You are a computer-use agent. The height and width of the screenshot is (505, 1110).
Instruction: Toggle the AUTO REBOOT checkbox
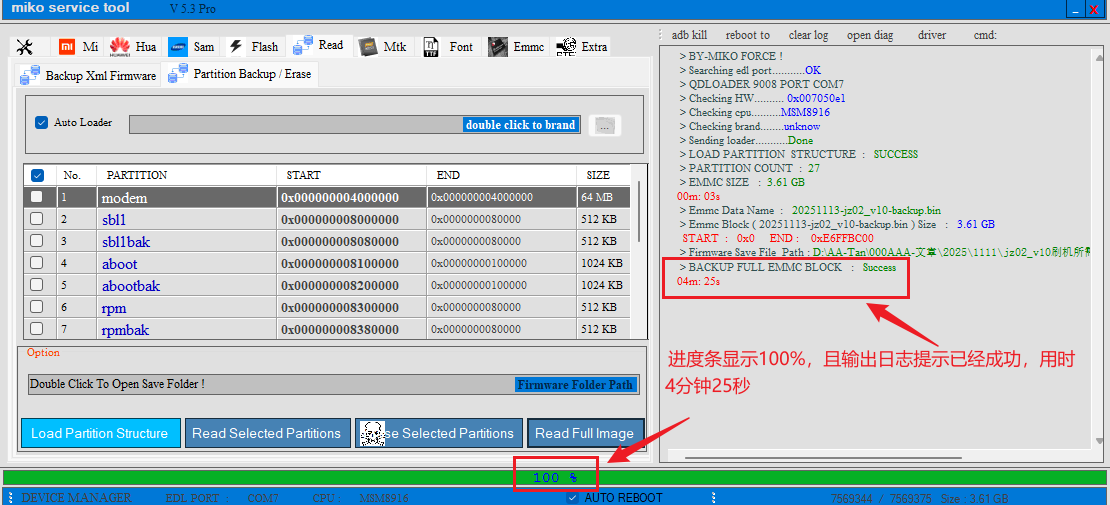click(x=572, y=497)
